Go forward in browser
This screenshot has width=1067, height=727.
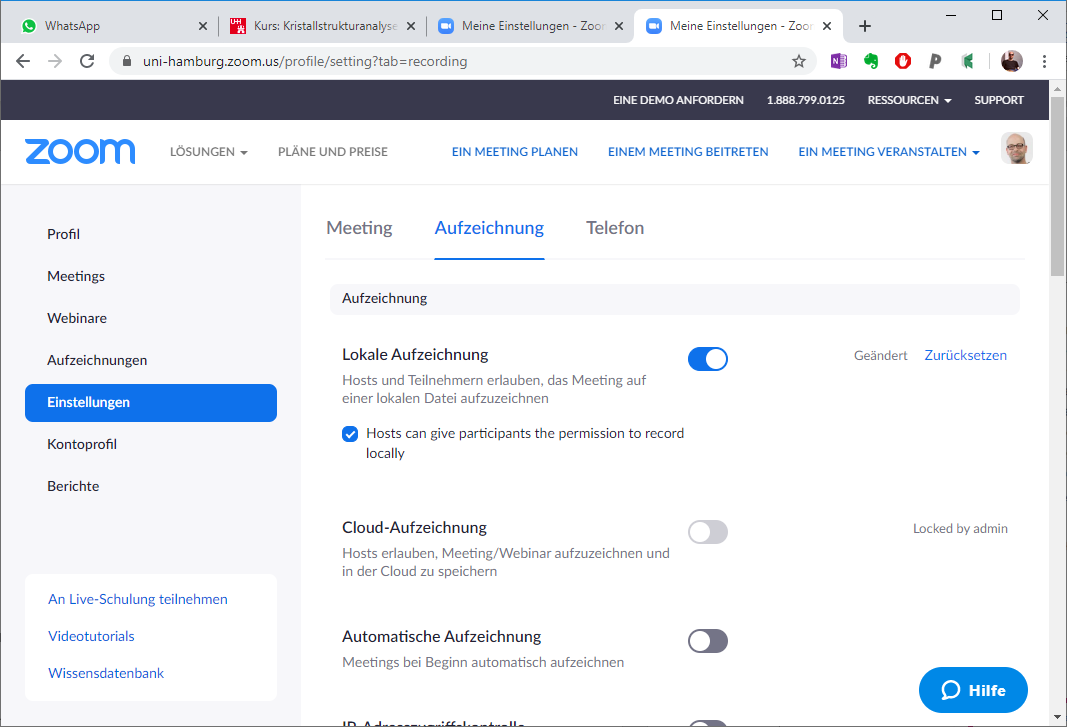pos(55,61)
